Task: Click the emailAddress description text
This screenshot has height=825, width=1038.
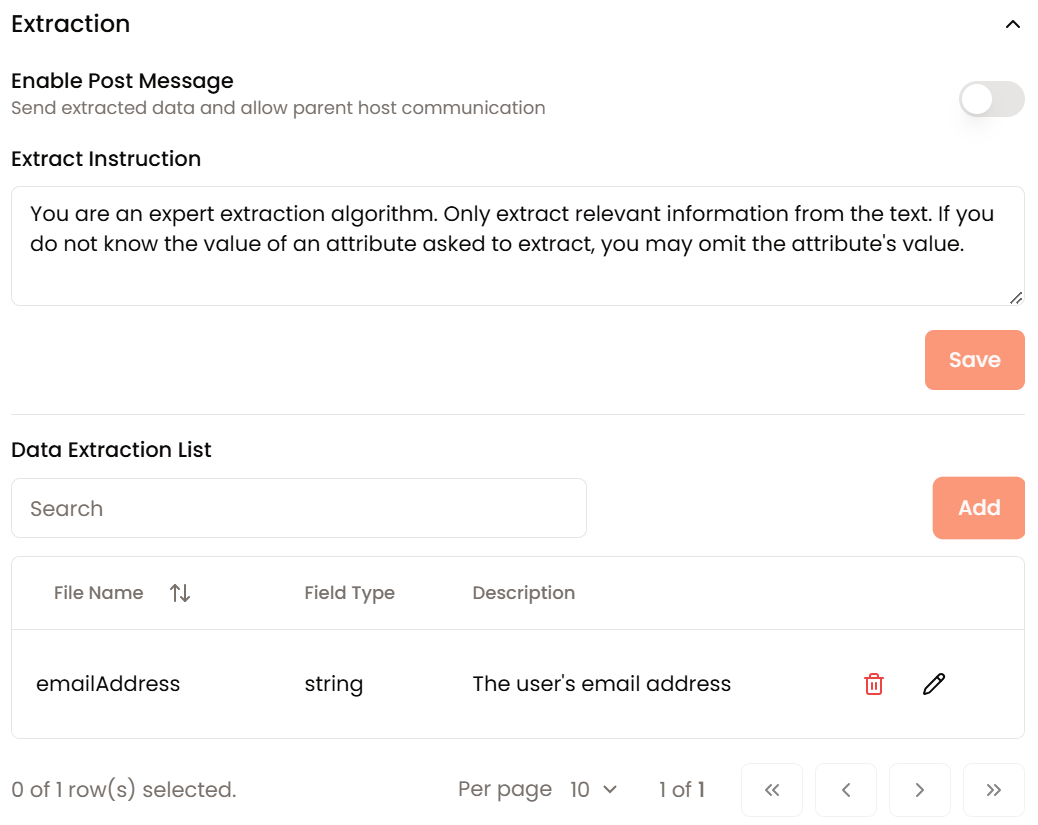Action: (x=602, y=683)
